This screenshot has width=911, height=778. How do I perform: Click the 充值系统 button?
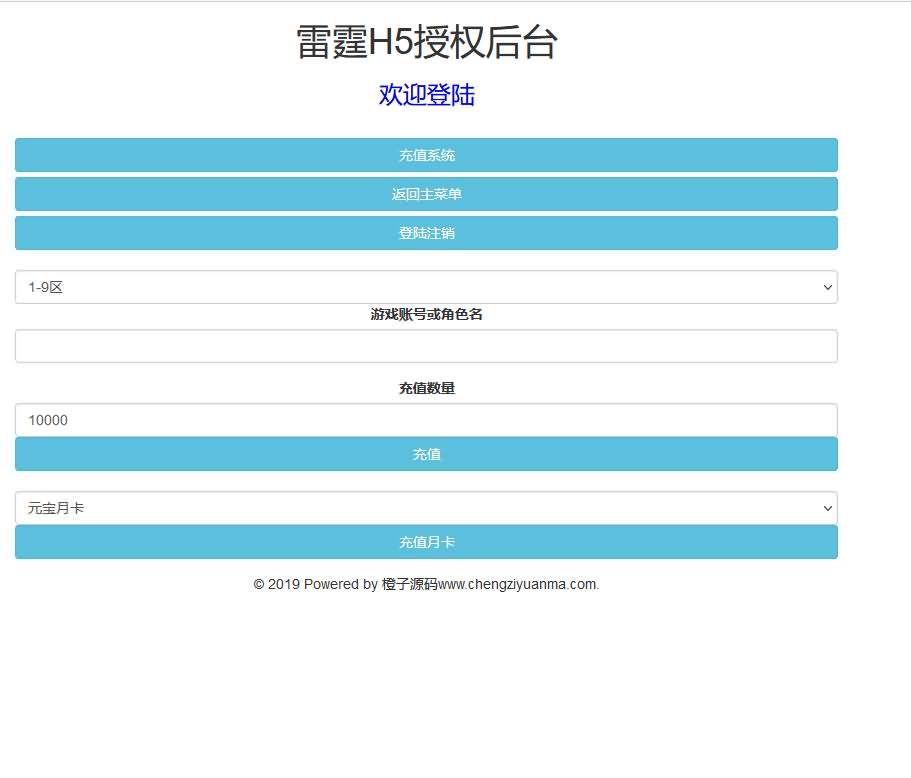(426, 155)
